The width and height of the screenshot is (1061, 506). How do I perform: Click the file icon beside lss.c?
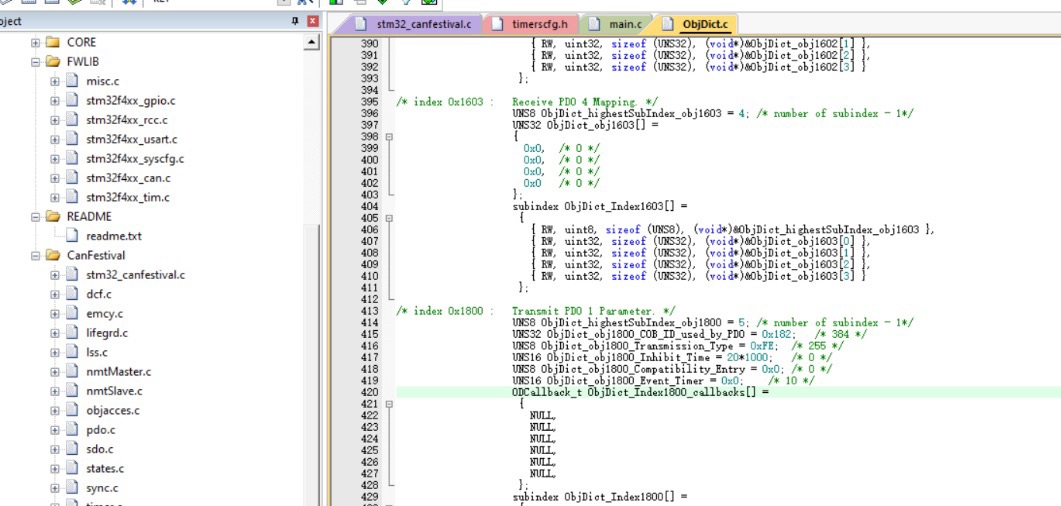[72, 352]
